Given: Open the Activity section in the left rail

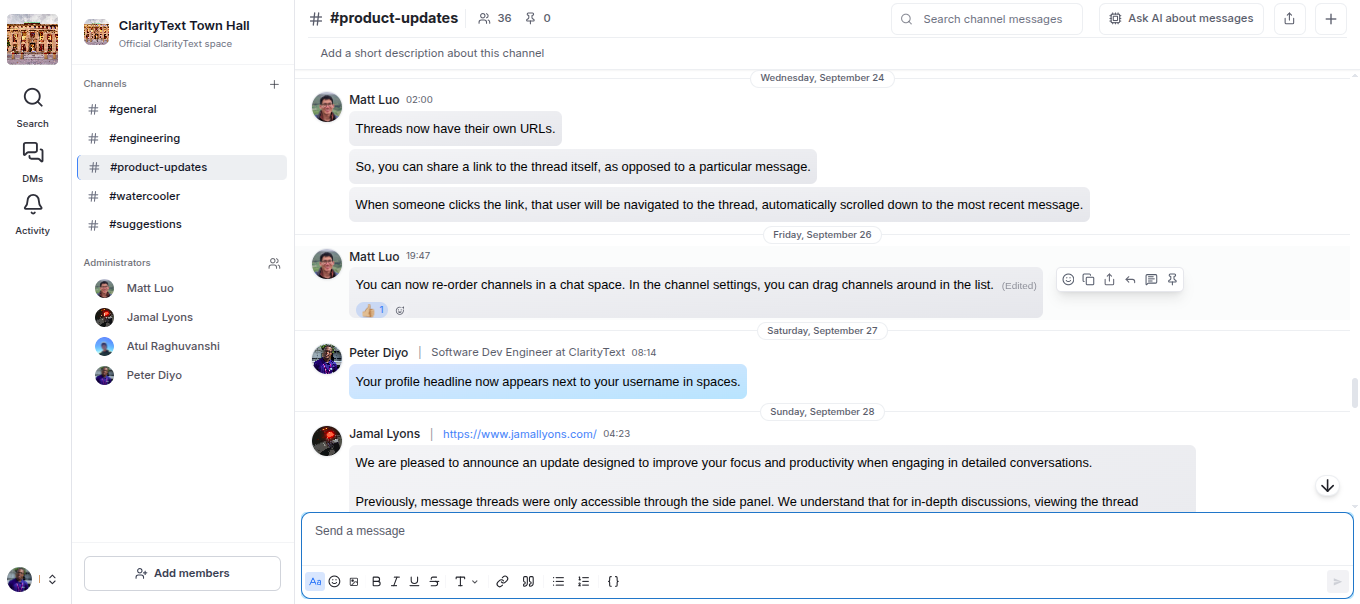Looking at the screenshot, I should click(32, 212).
